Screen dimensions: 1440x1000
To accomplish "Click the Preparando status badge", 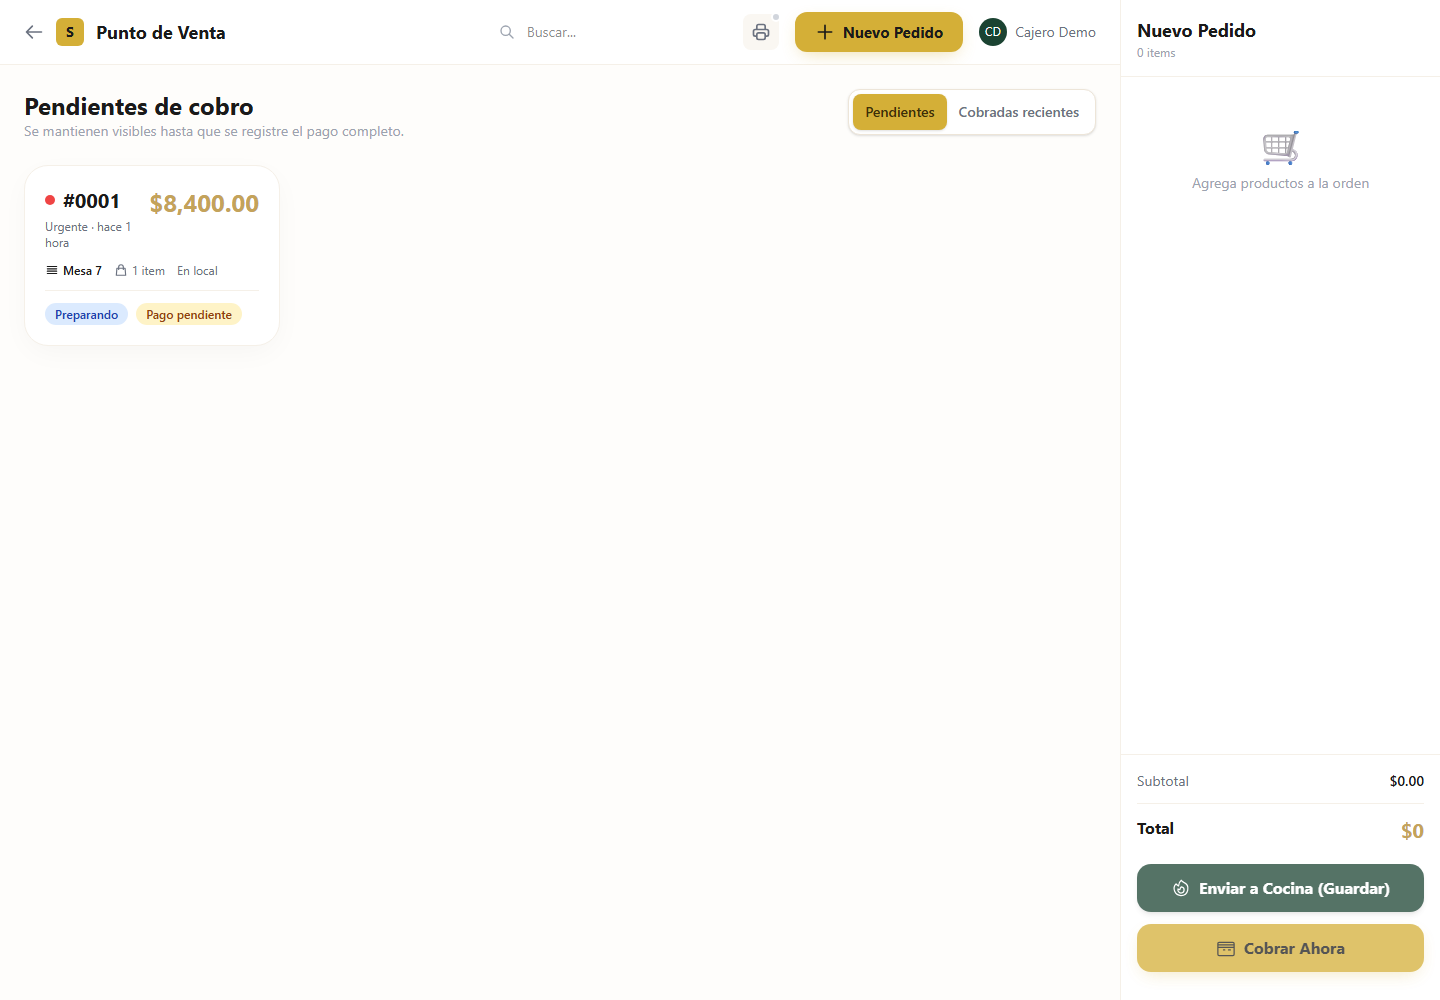I will 87,315.
